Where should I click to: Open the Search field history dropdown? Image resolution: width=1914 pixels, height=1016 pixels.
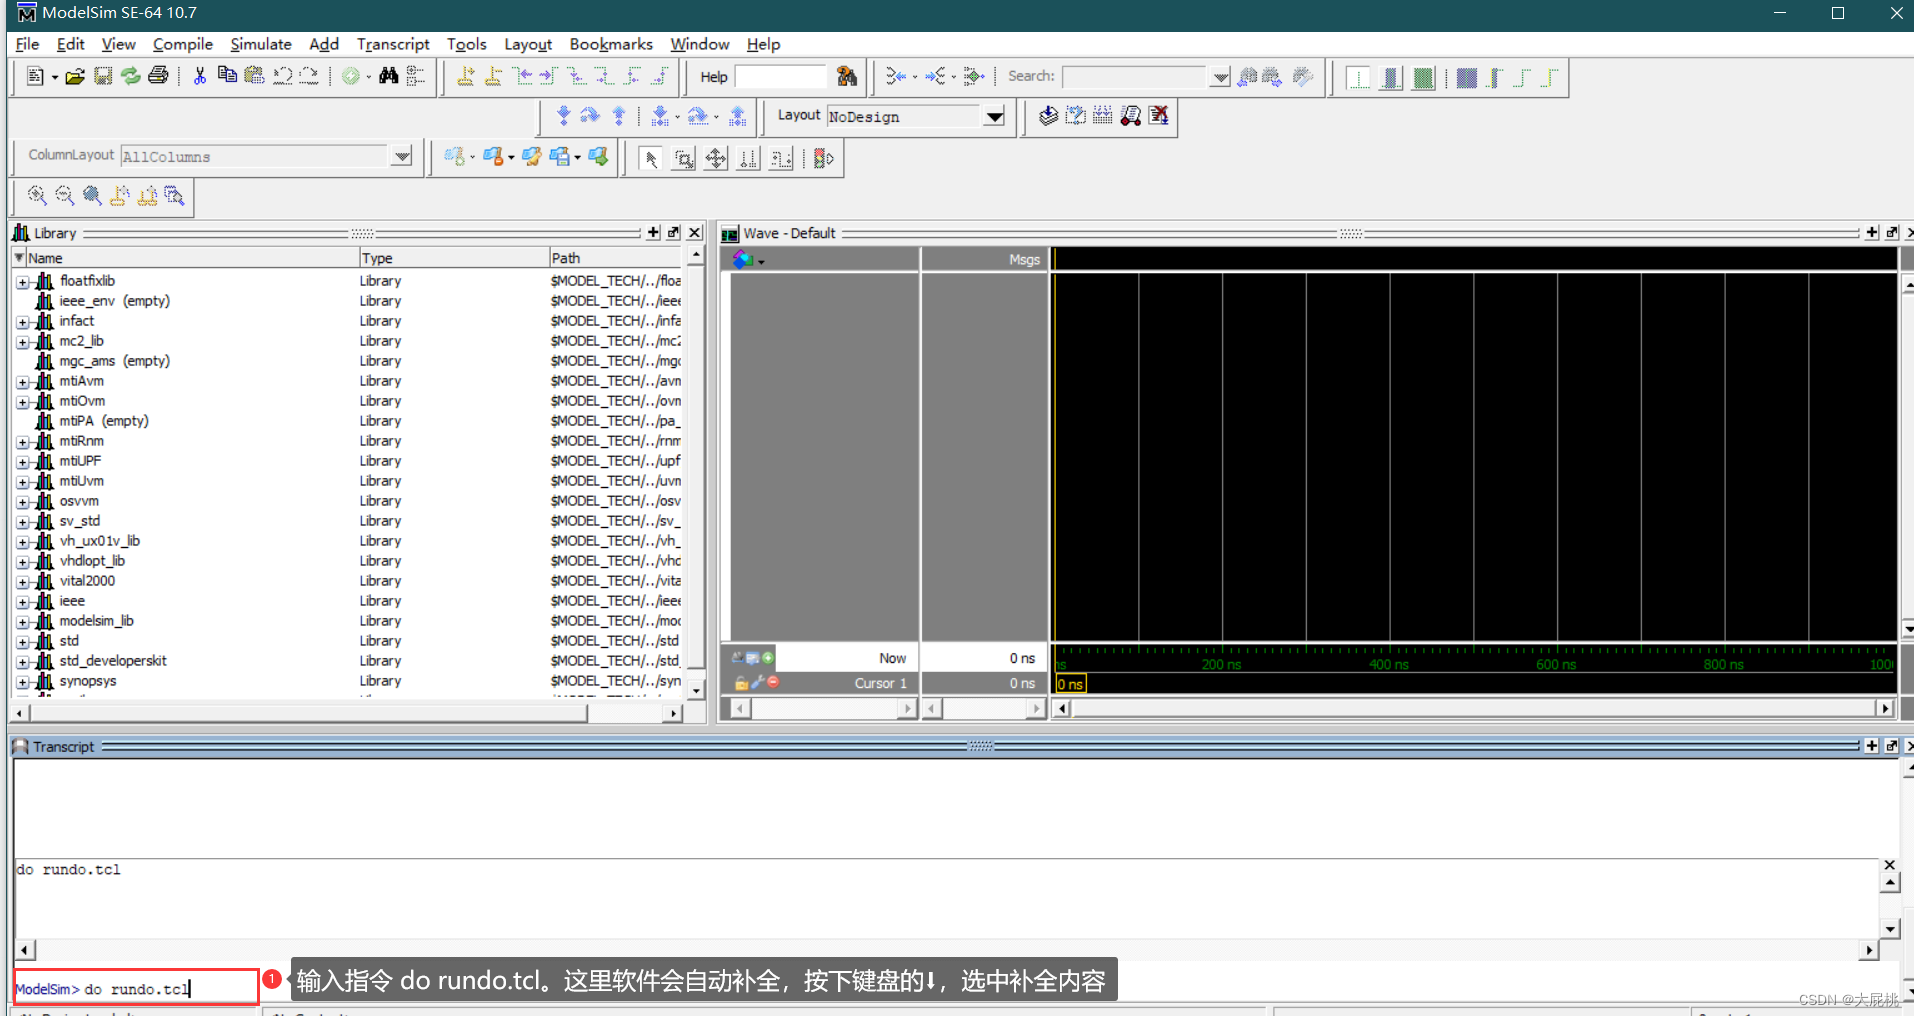pyautogui.click(x=1220, y=77)
